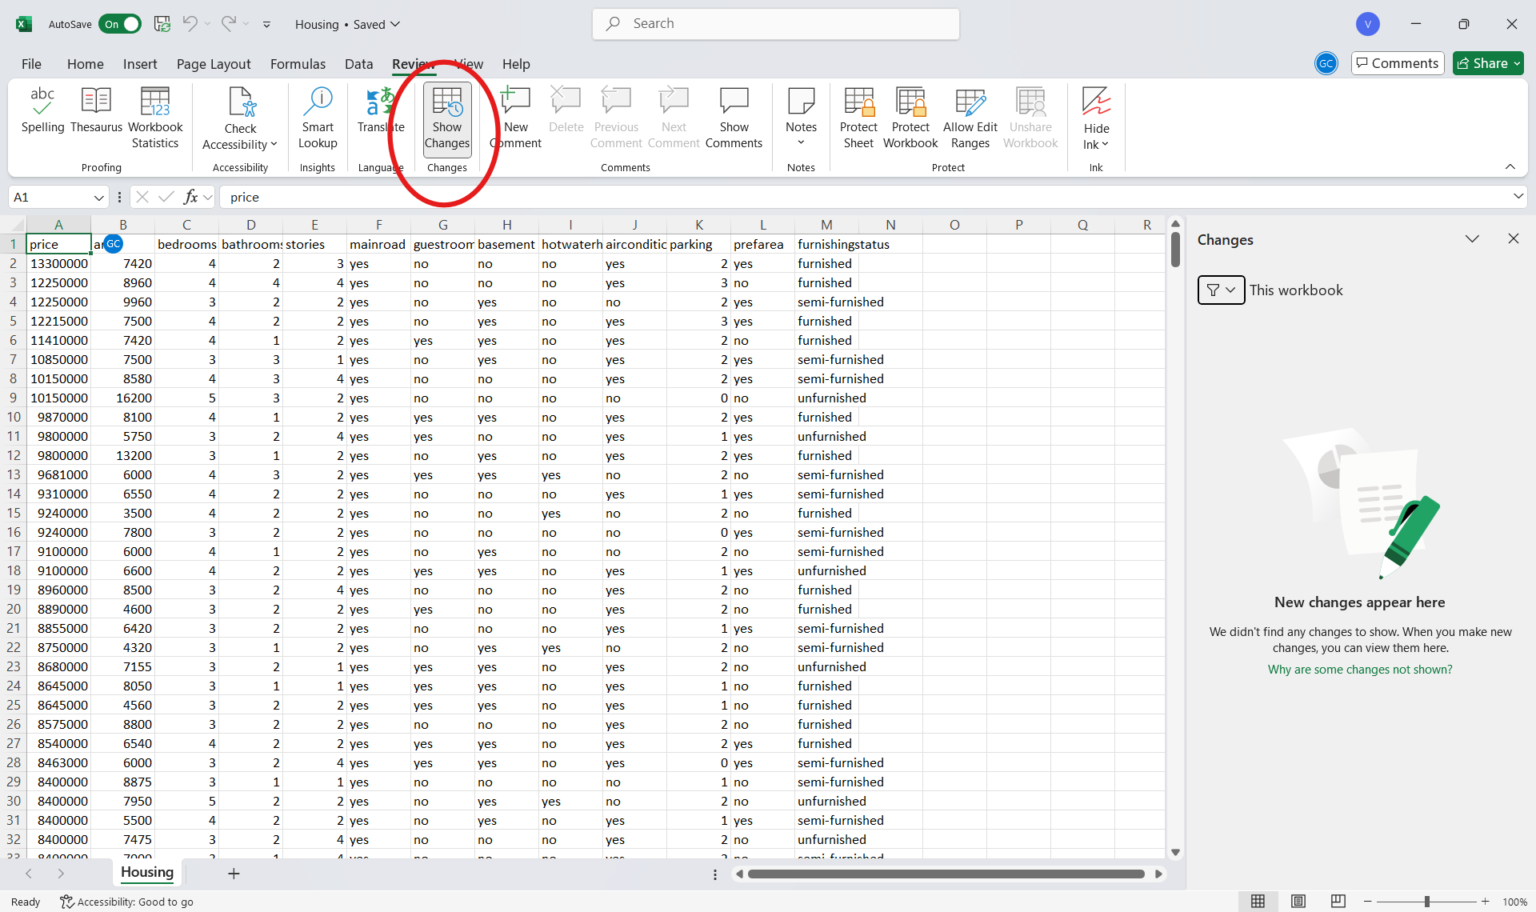Click inside the Search box
The image size is (1536, 912).
pyautogui.click(x=775, y=23)
